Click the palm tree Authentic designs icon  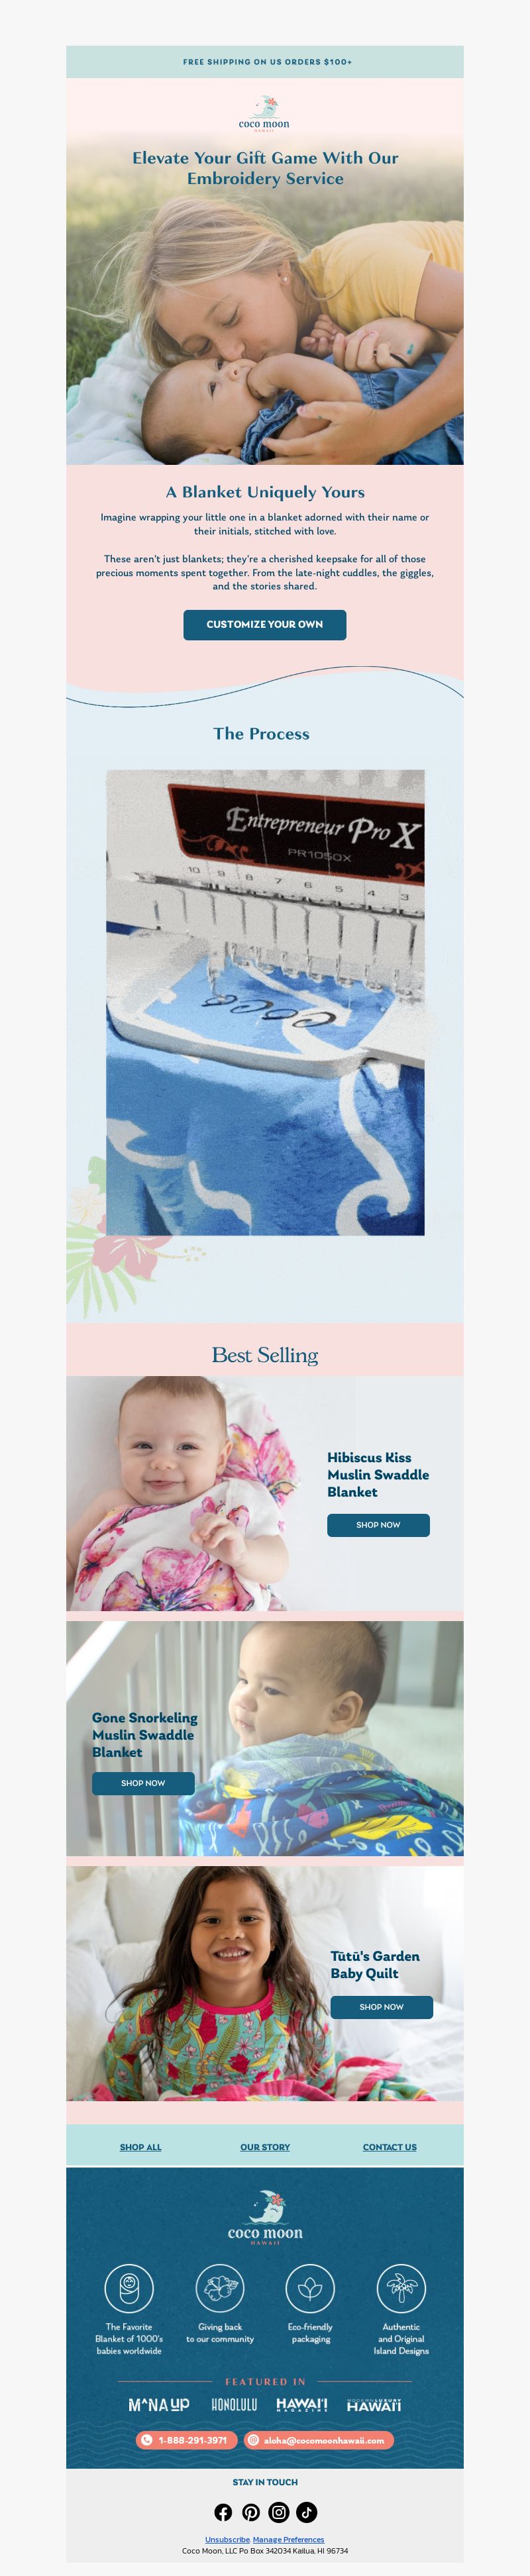click(401, 2287)
